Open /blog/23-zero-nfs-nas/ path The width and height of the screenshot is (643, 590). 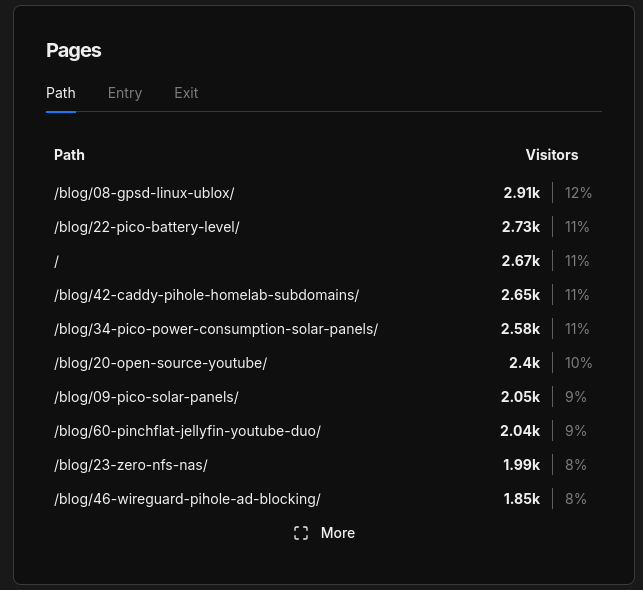click(x=131, y=465)
